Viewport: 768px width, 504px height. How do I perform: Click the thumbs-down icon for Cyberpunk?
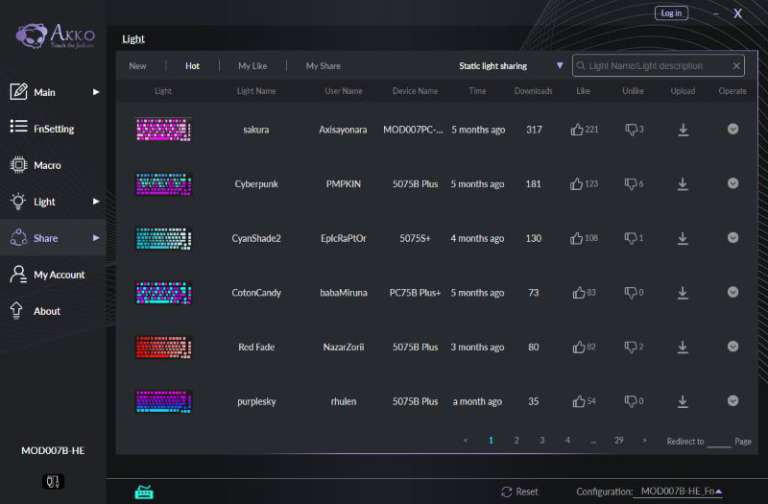tap(631, 184)
